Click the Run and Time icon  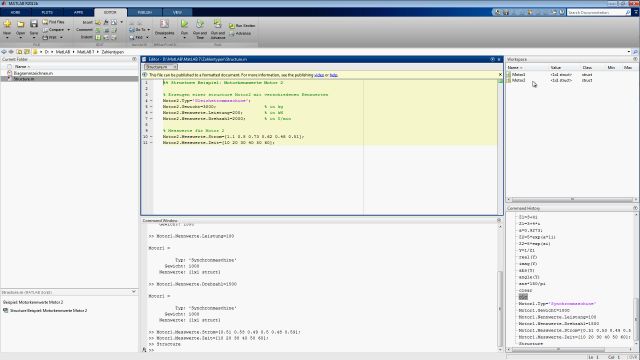200,24
